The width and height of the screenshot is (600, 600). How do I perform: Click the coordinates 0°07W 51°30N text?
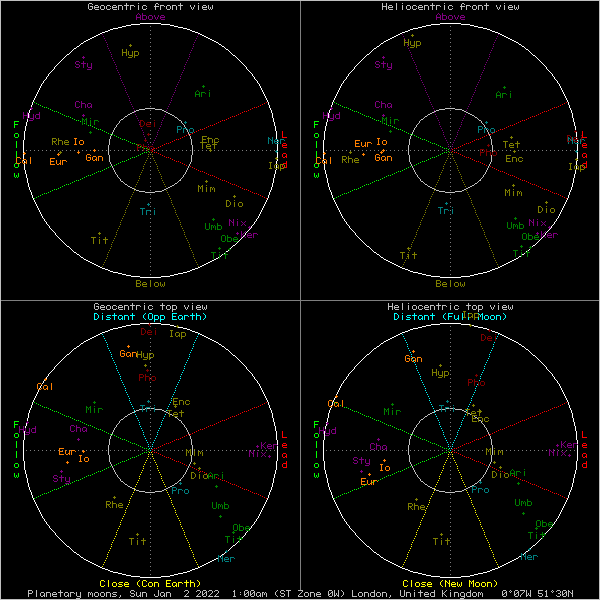537,593
